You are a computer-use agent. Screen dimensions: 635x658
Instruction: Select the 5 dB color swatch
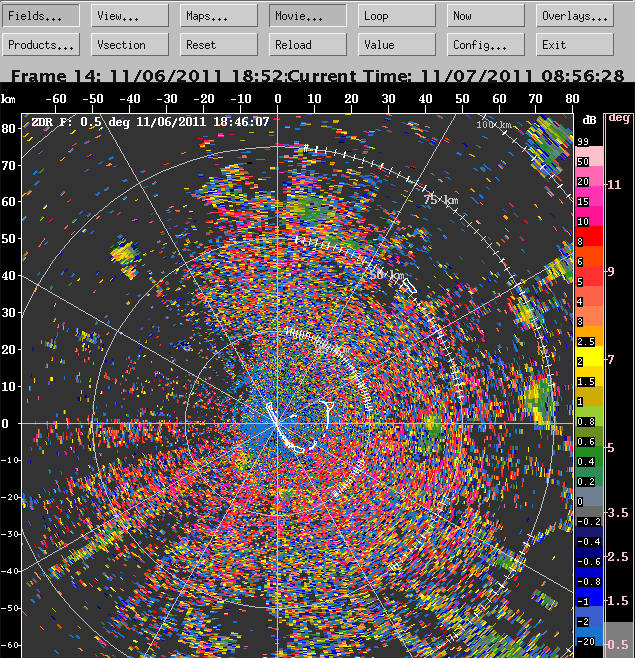589,277
